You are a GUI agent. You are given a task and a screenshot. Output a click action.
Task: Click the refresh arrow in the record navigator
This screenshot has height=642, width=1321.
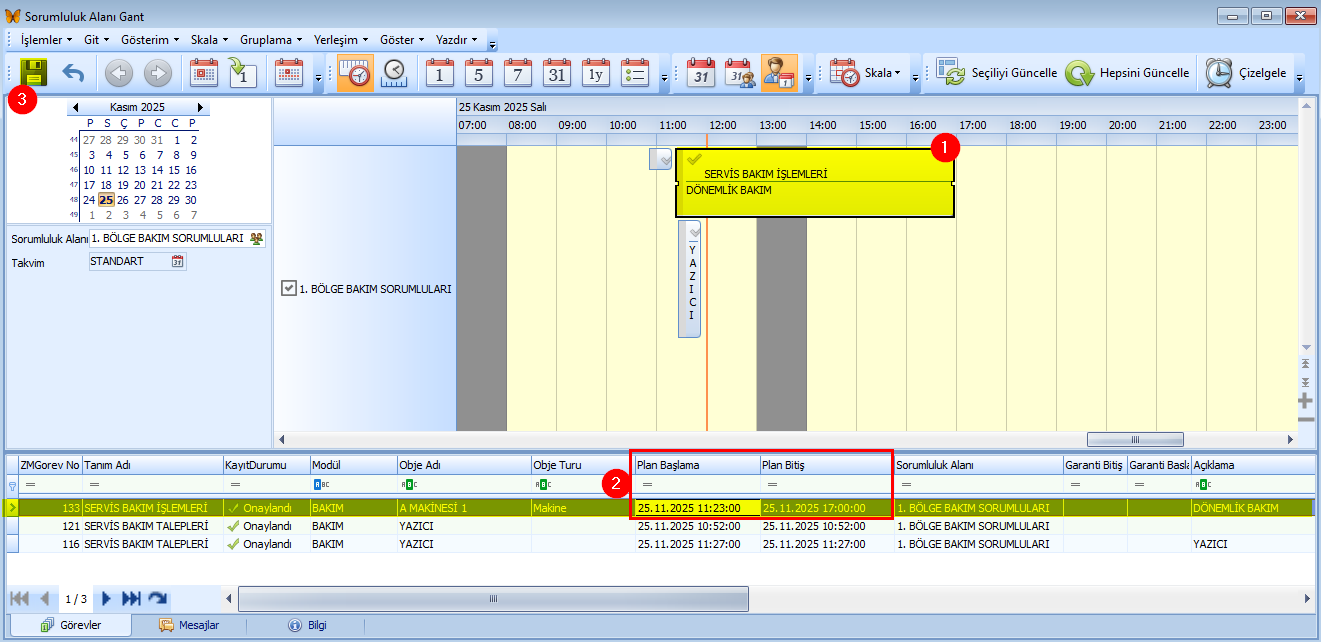point(157,598)
